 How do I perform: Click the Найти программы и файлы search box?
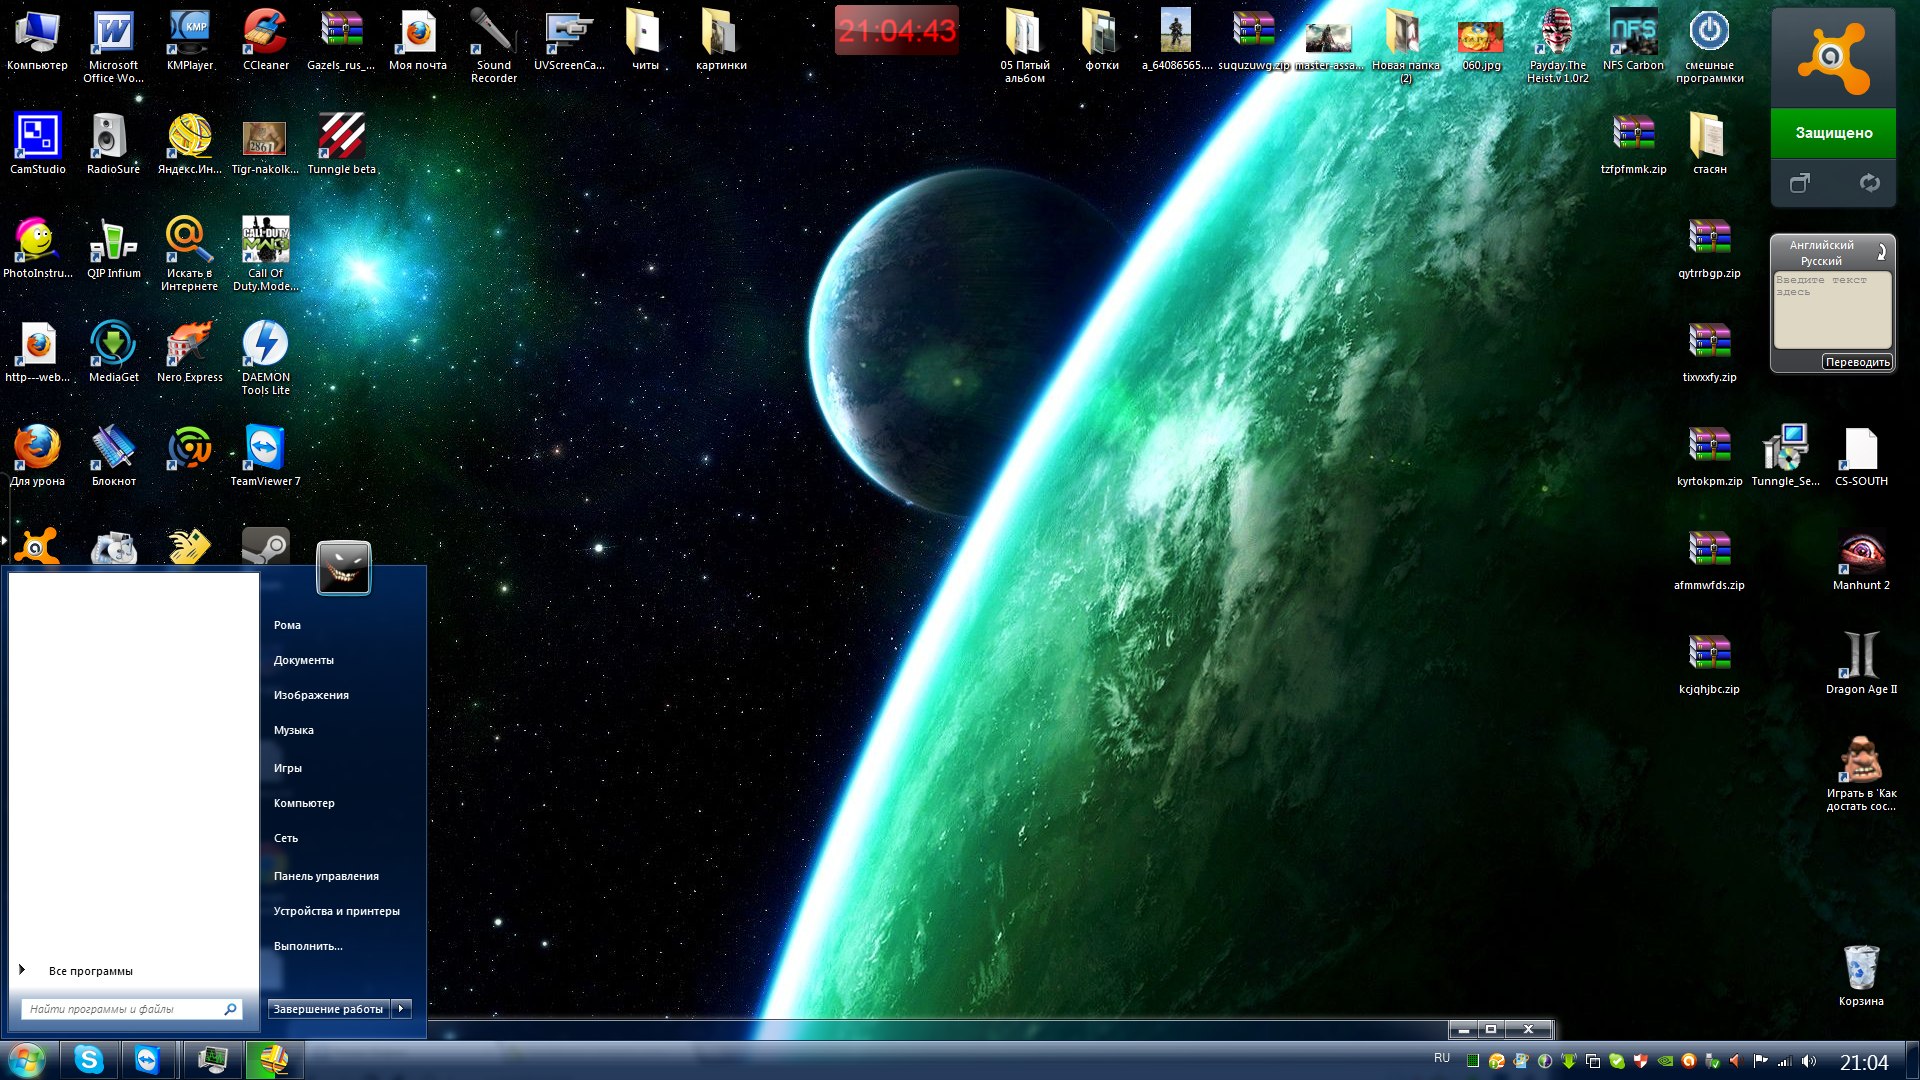click(x=132, y=1009)
